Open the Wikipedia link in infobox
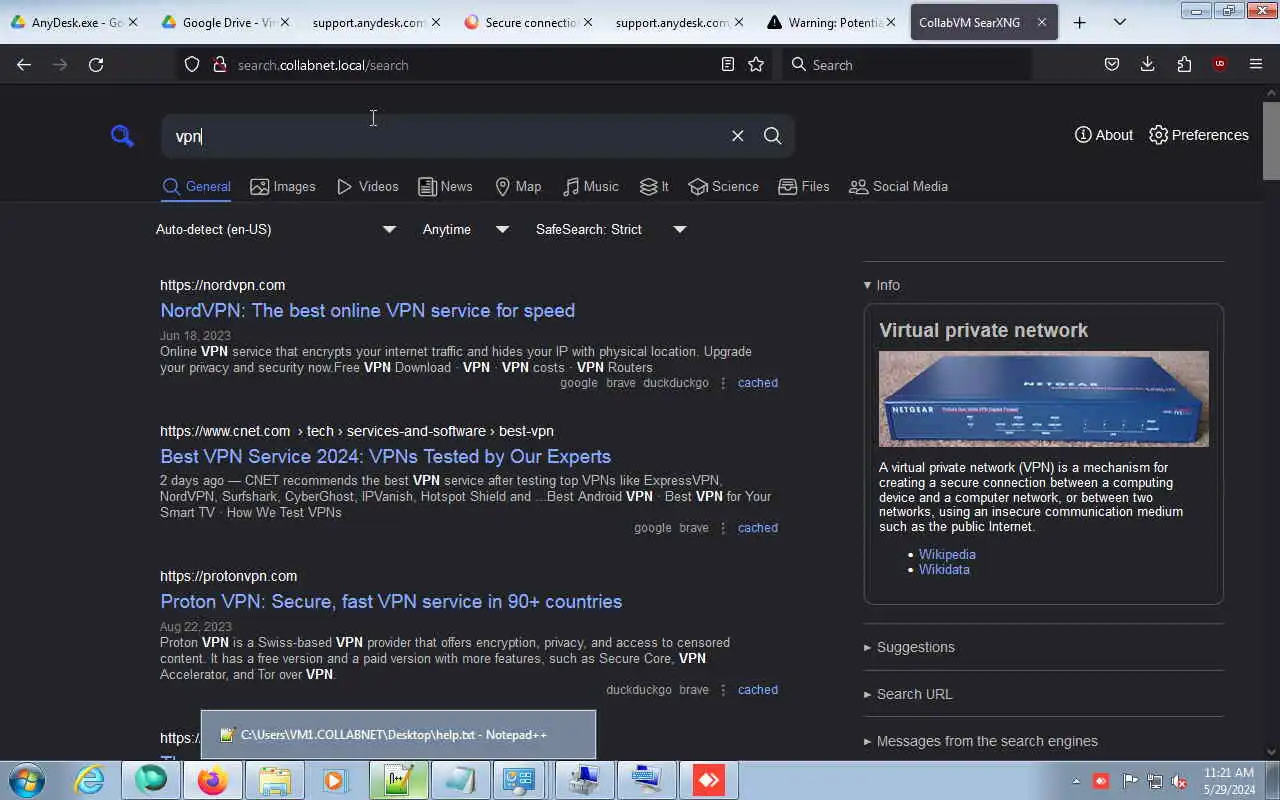This screenshot has width=1280, height=800. (947, 554)
